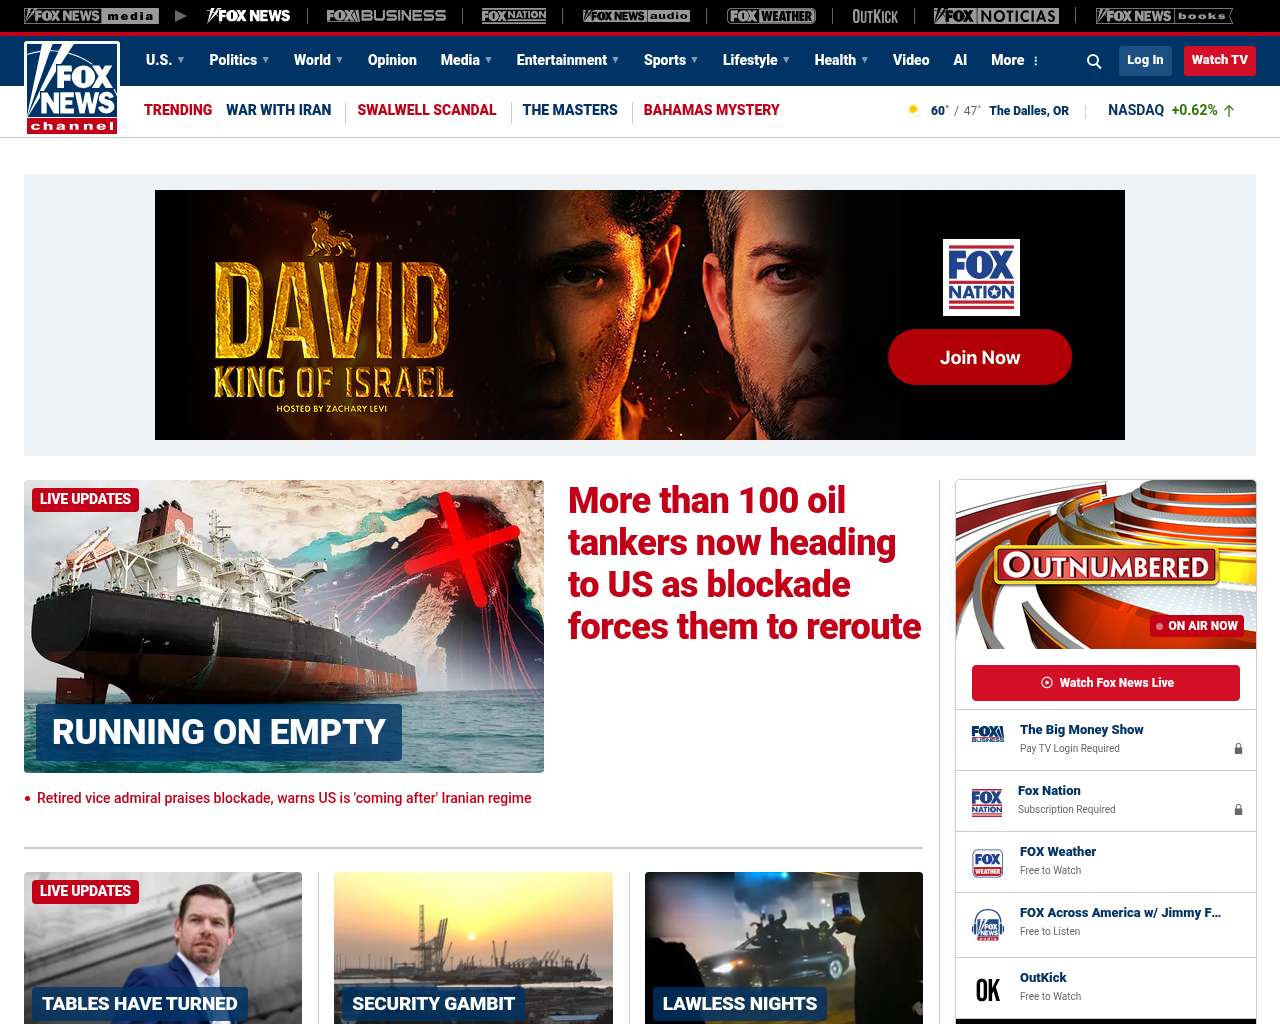Click the Fox News logo in top bar
This screenshot has height=1024, width=1280.
click(x=248, y=16)
